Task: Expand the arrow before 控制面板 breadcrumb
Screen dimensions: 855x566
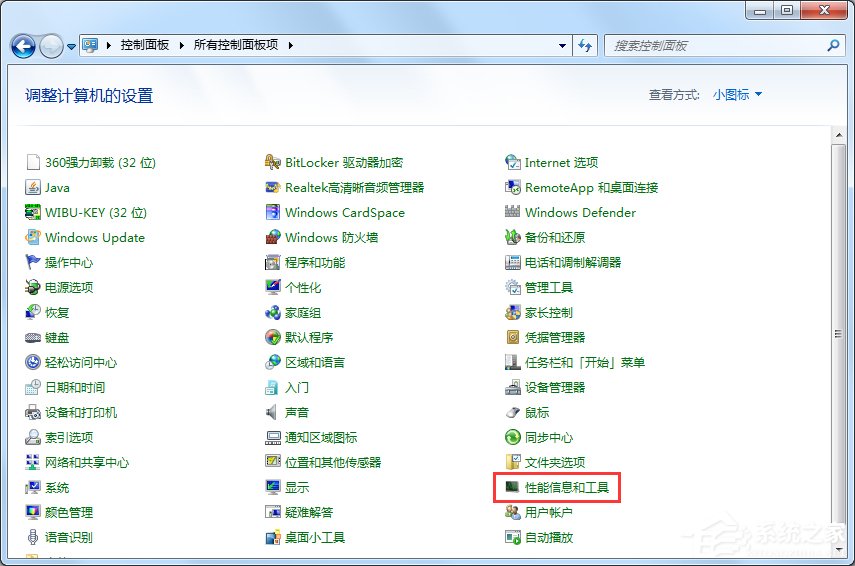Action: tap(109, 45)
